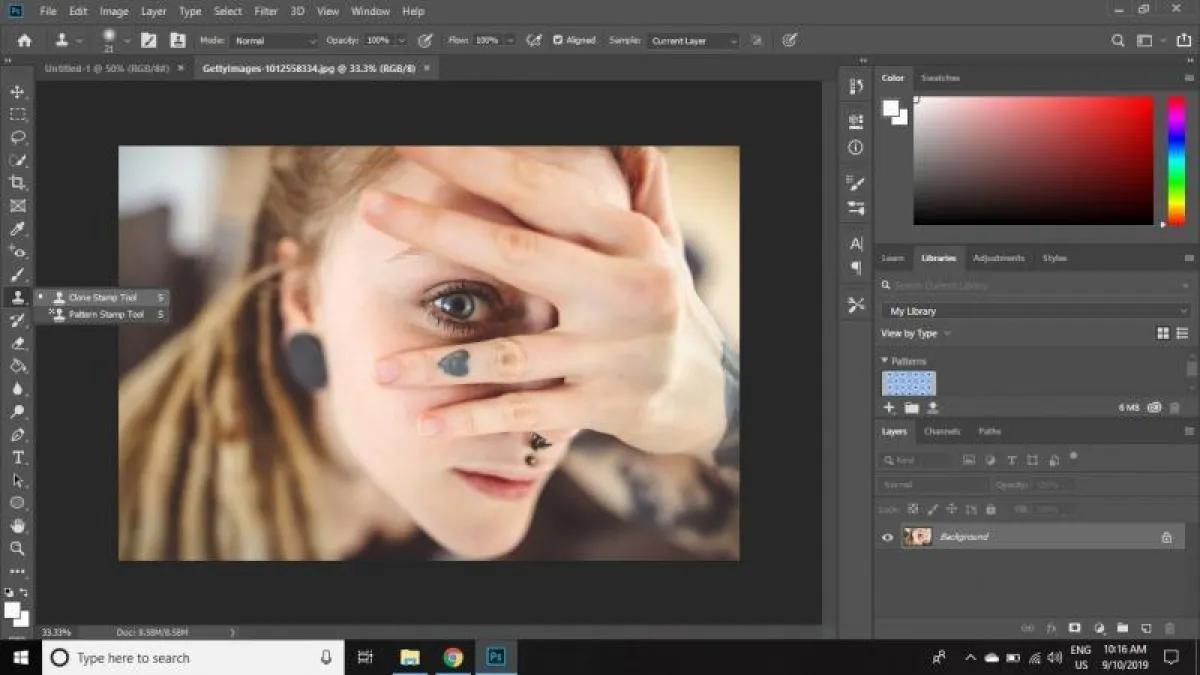Select the Crop tool

(17, 183)
